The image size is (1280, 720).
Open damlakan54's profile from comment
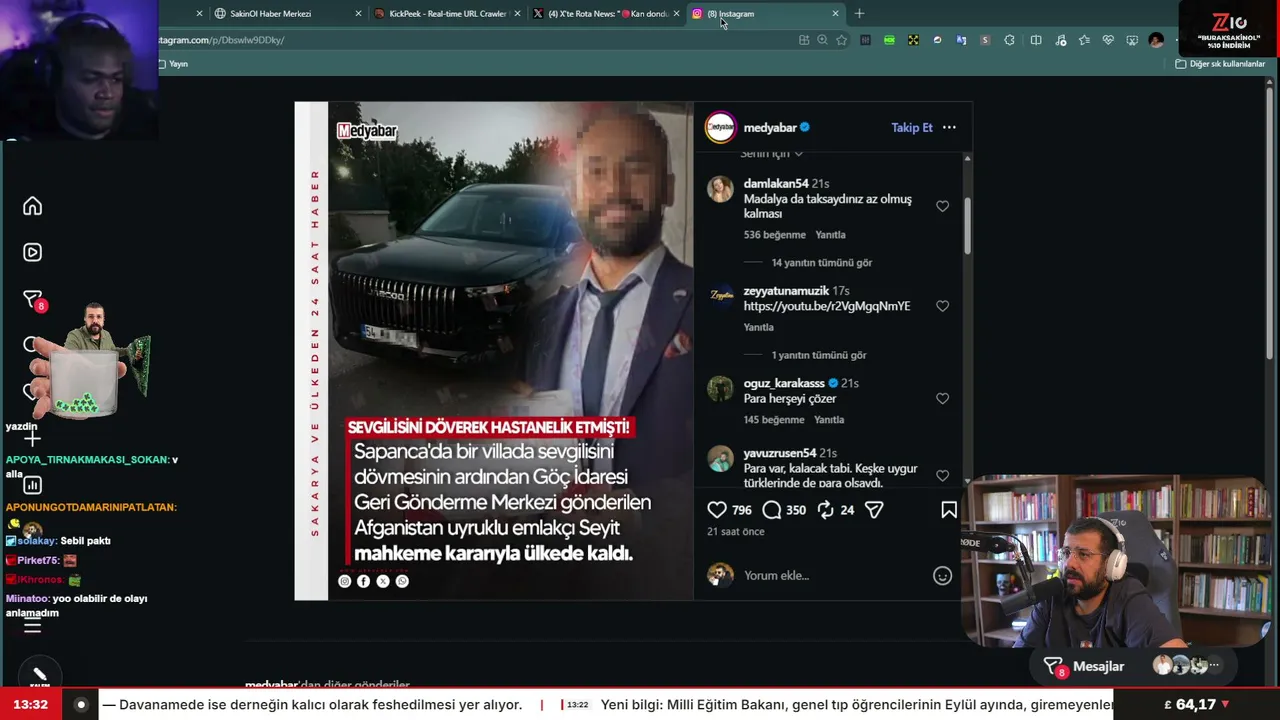(776, 184)
